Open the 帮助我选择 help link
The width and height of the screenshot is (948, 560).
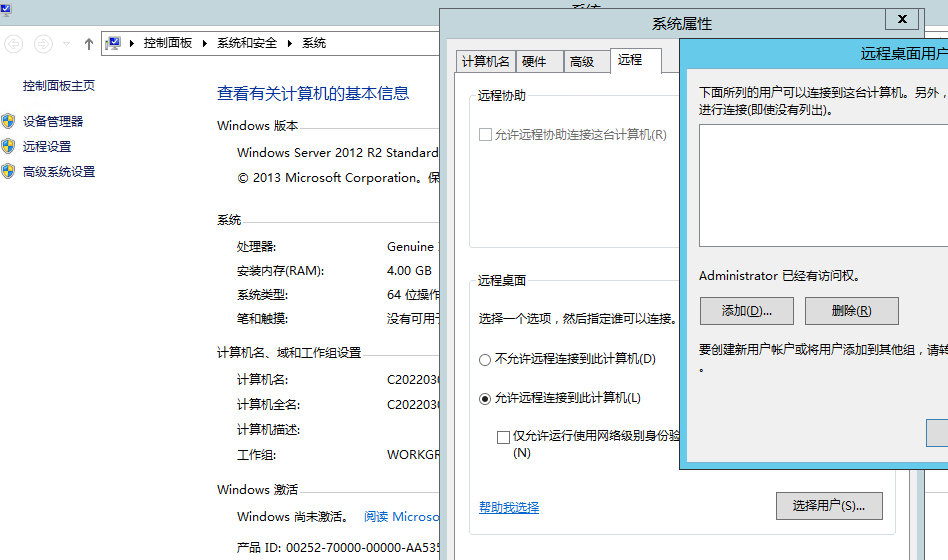click(x=509, y=508)
